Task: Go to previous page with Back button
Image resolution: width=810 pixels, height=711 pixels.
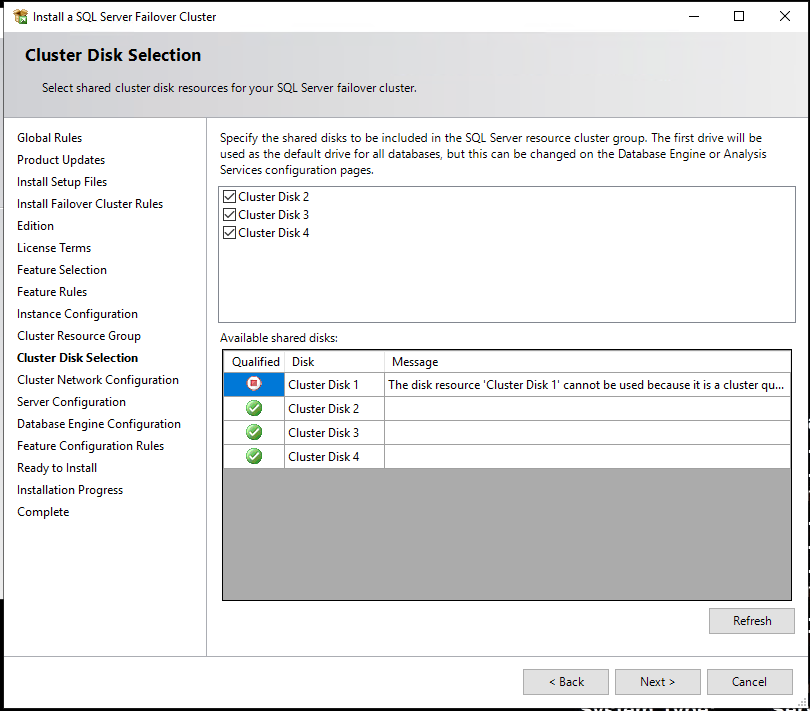Action: 566,682
